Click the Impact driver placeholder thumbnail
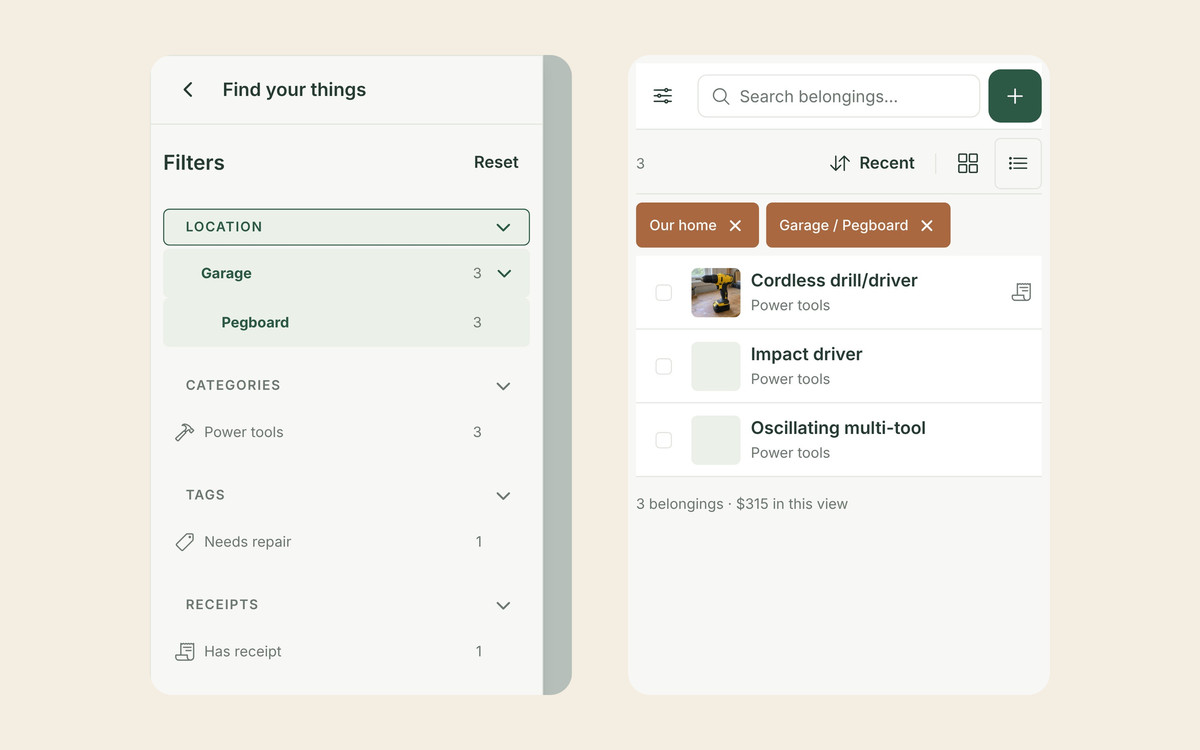Viewport: 1200px width, 750px height. coord(716,366)
